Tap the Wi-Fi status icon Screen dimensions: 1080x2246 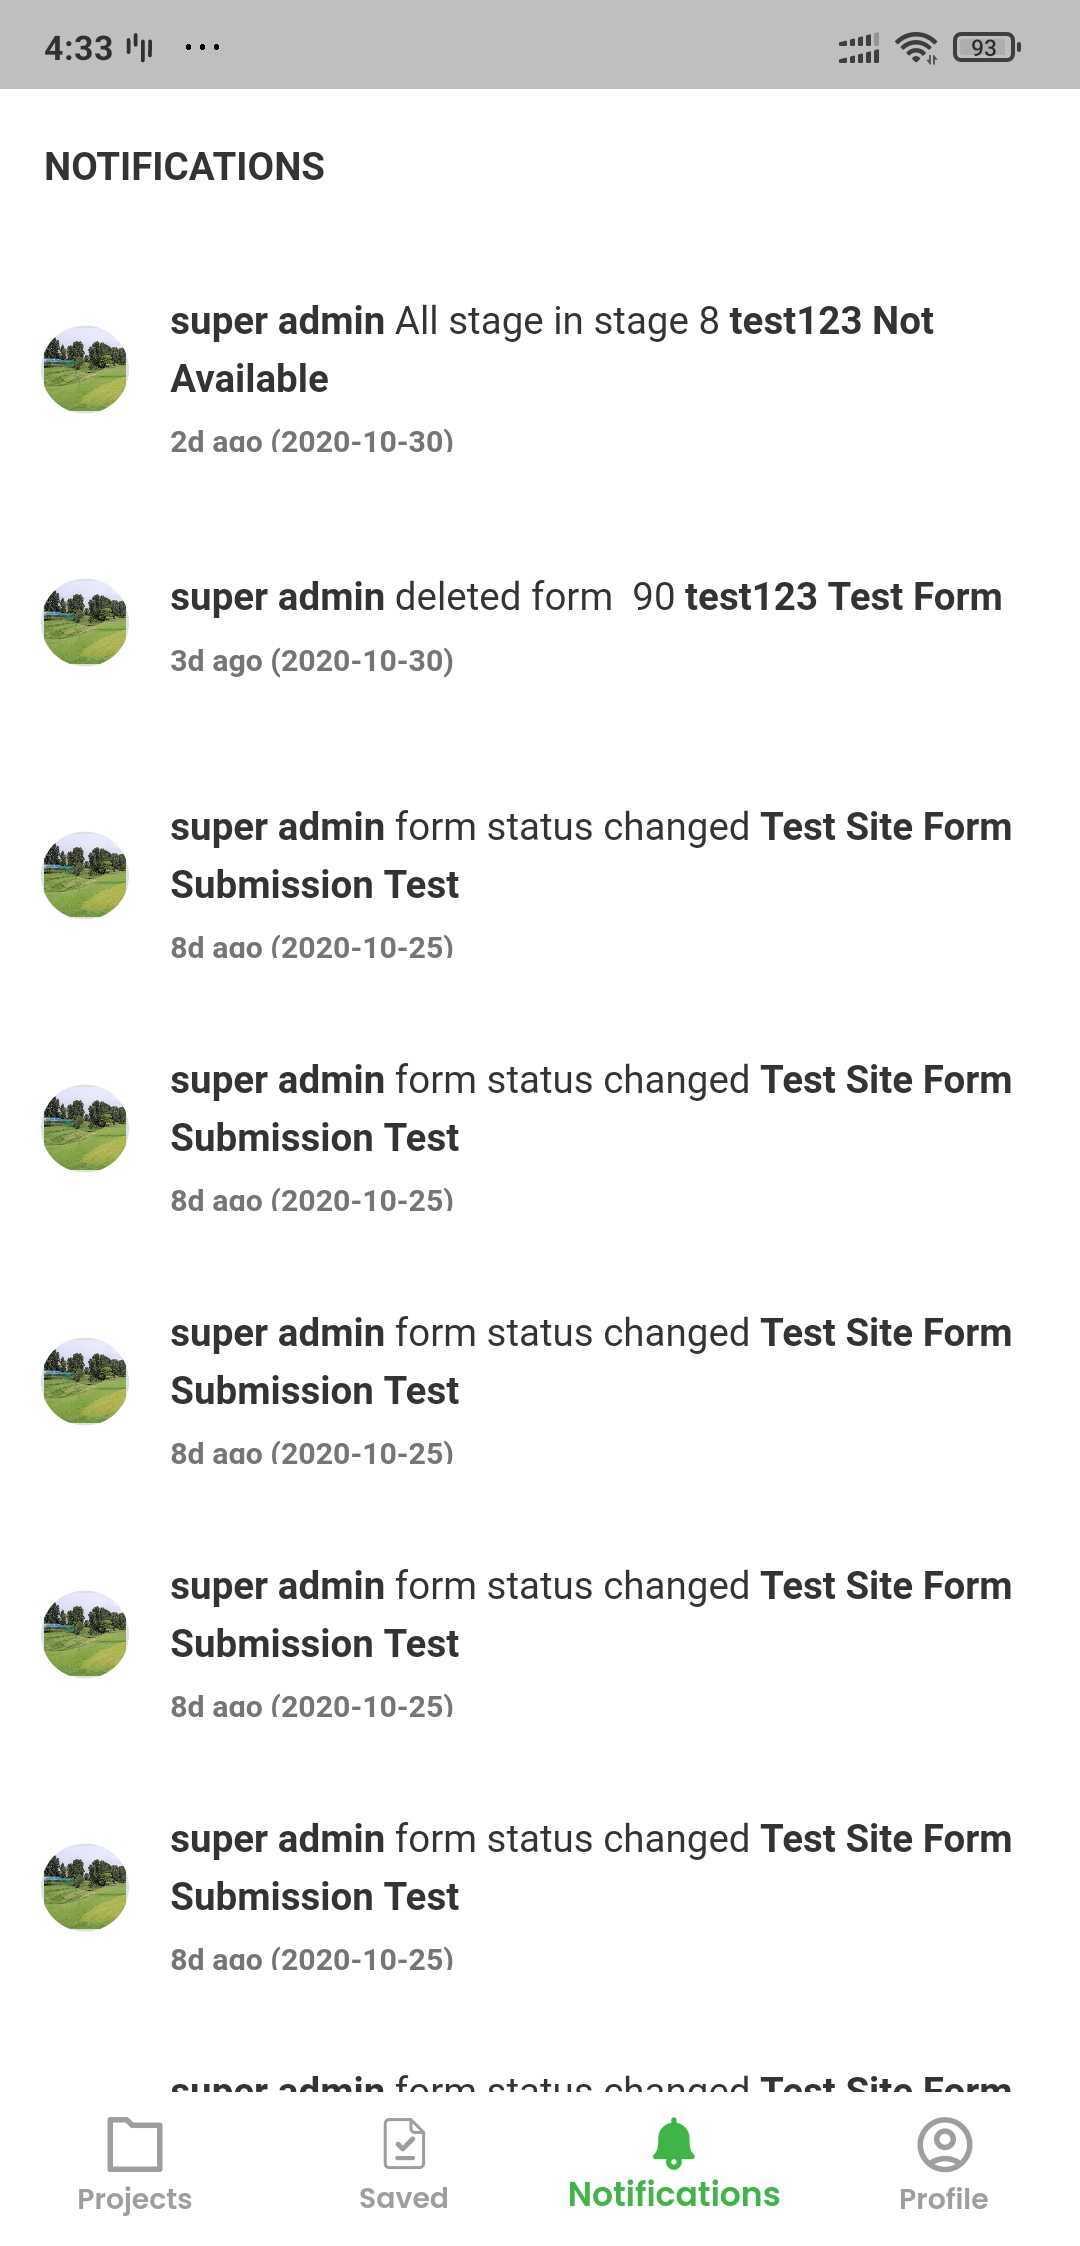click(916, 47)
